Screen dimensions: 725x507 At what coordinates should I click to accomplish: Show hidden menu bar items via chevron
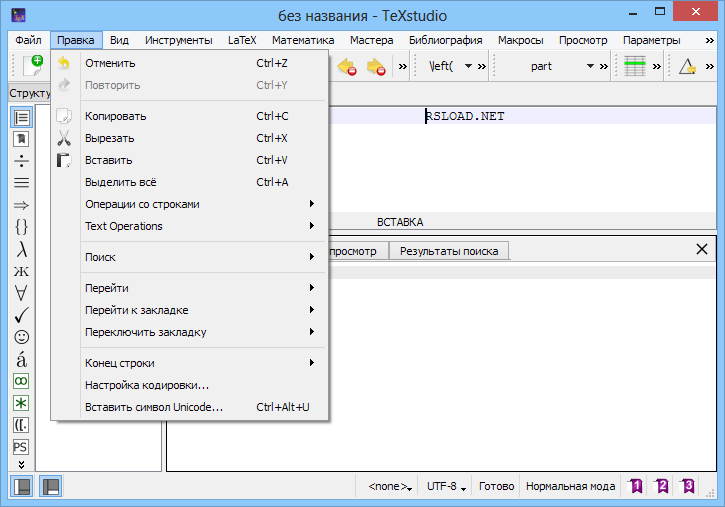(x=710, y=41)
